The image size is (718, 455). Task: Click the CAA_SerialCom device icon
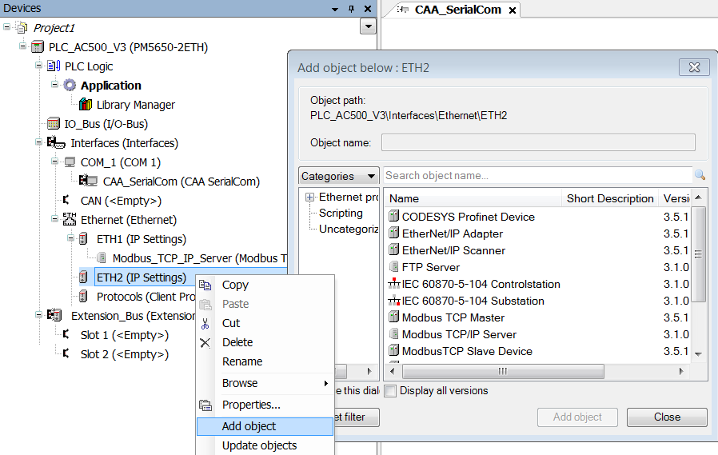tap(92, 182)
